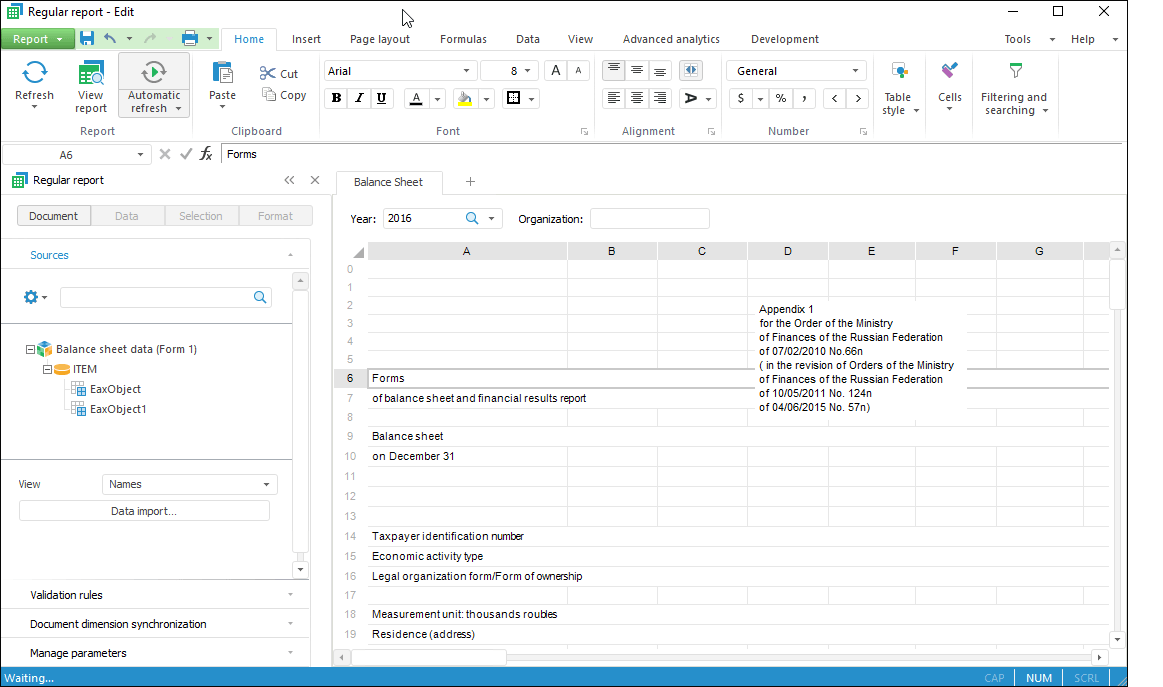This screenshot has width=1163, height=687.
Task: Open Filtering and searching funnel tool
Action: [1015, 72]
